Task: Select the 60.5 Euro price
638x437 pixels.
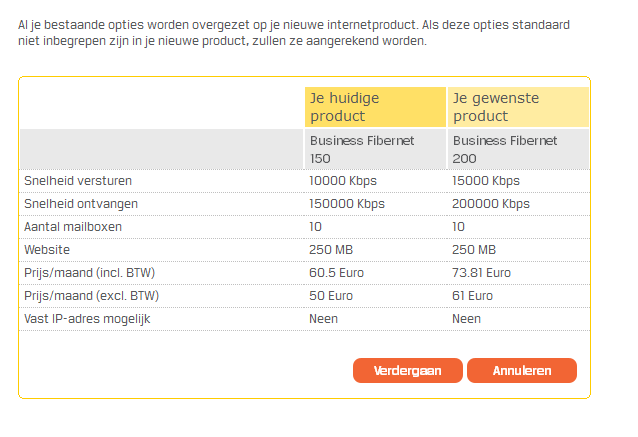Action: point(337,273)
